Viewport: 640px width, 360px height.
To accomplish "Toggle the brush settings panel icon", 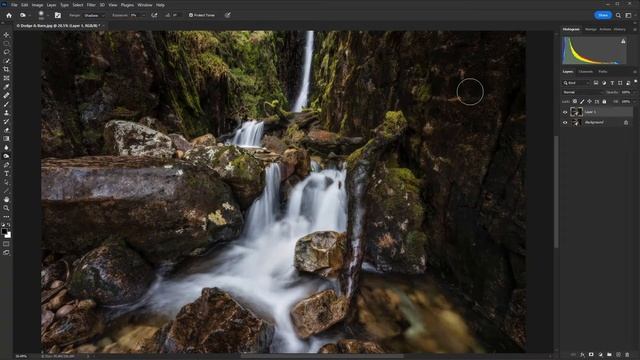I will 58,15.
